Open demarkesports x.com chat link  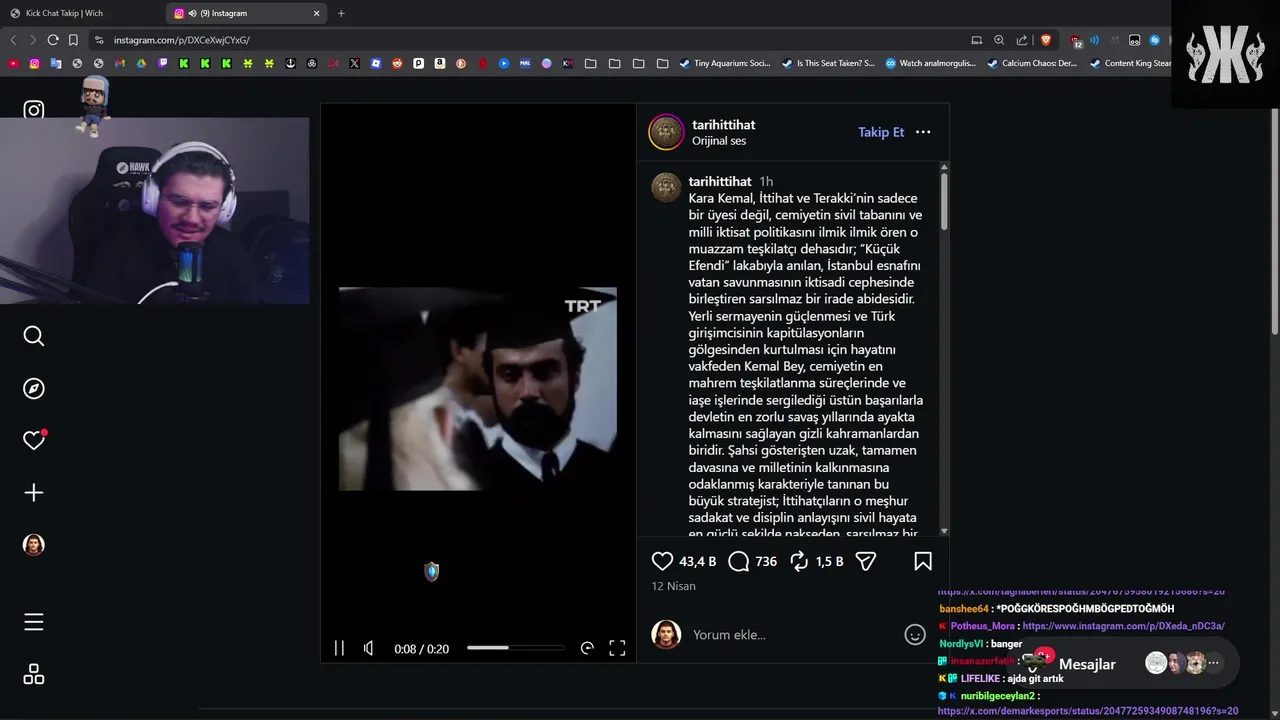(1088, 711)
